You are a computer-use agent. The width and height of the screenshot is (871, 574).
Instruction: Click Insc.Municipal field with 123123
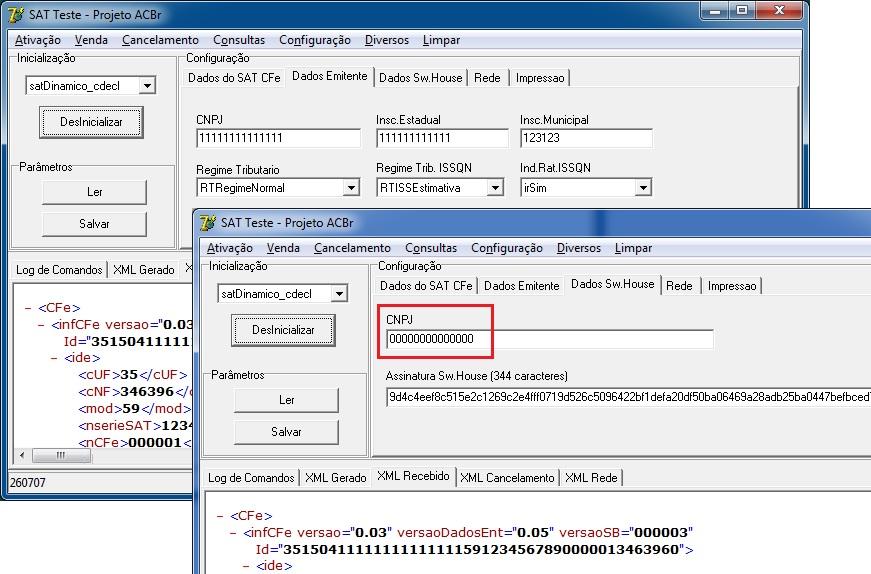pos(586,138)
